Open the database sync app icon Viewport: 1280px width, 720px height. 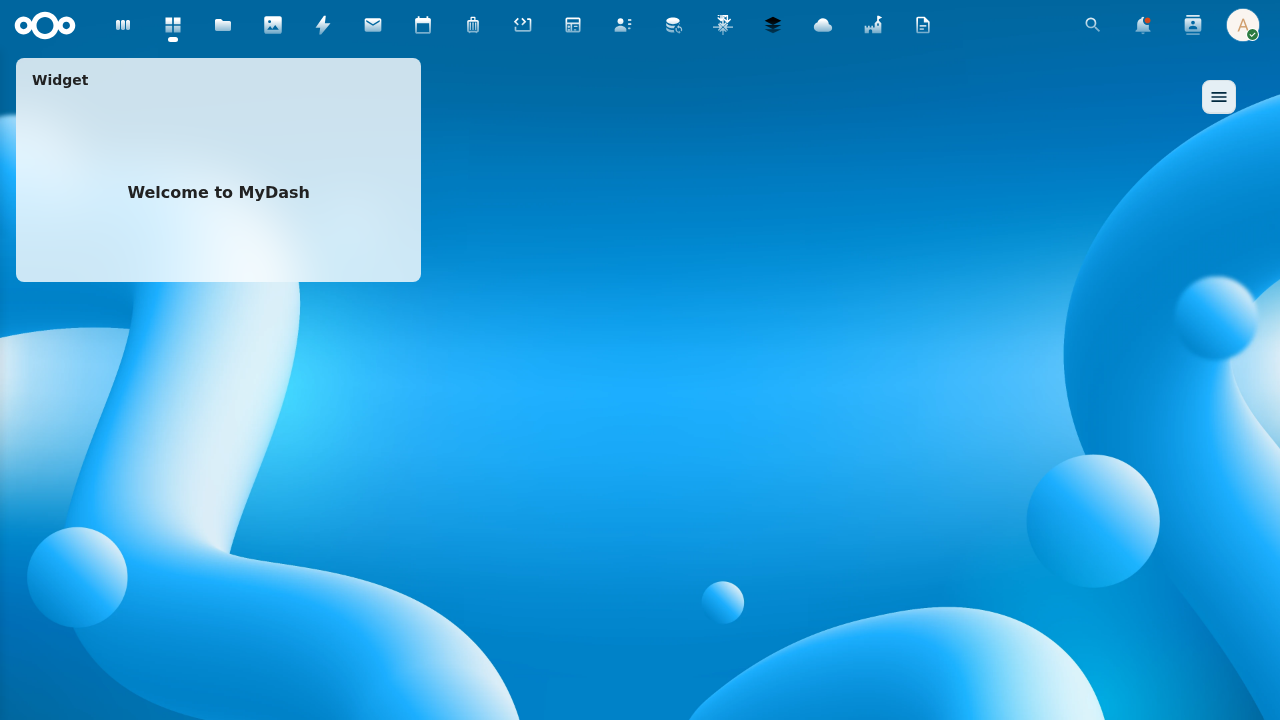pyautogui.click(x=673, y=25)
